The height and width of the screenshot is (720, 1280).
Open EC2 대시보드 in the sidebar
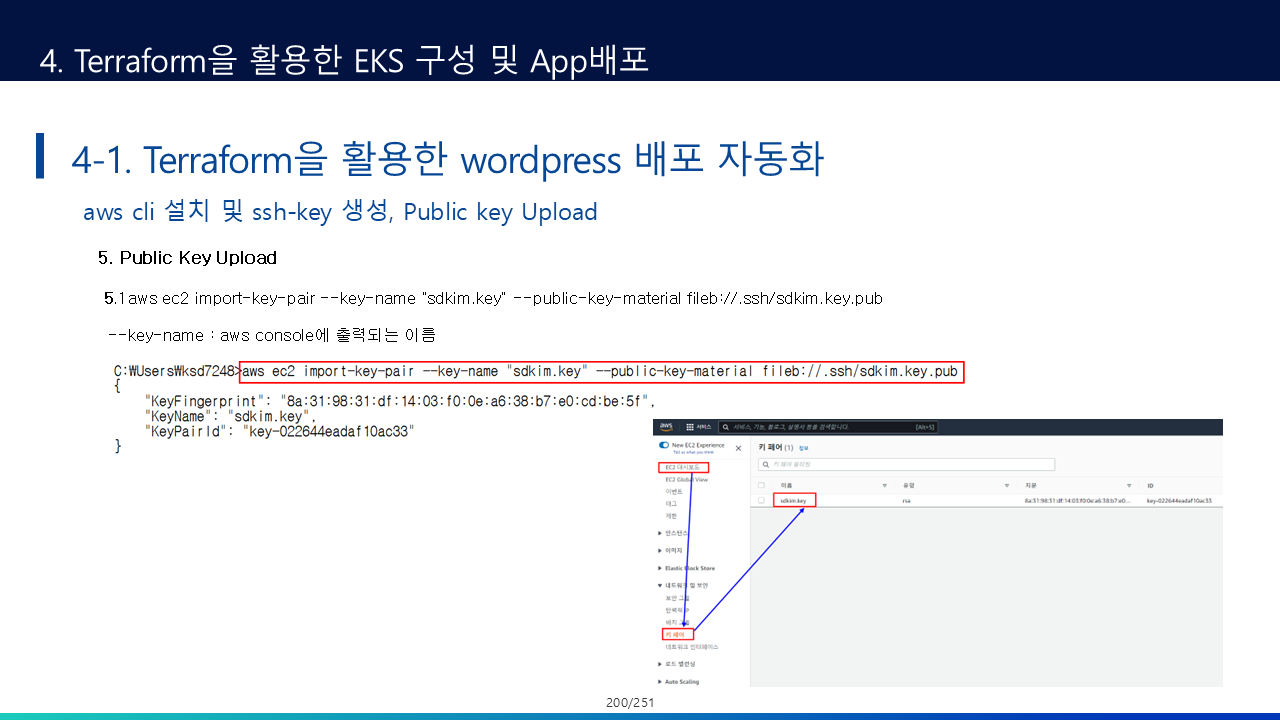pyautogui.click(x=683, y=467)
